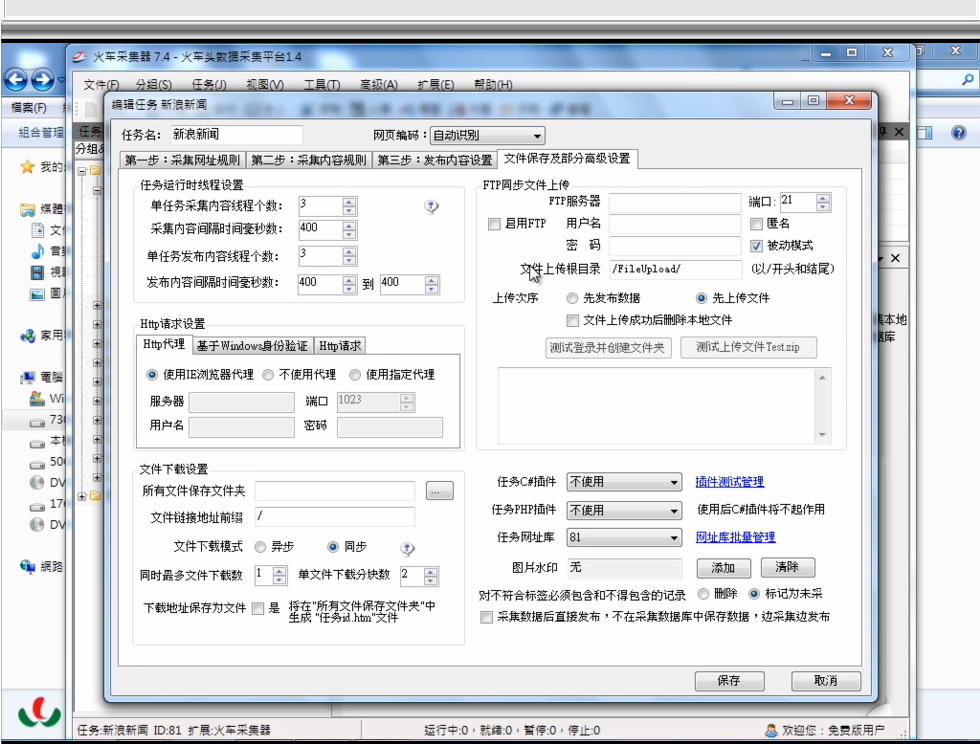Switch to 基于Windows身份验证 tab
The width and height of the screenshot is (980, 744).
pos(252,346)
